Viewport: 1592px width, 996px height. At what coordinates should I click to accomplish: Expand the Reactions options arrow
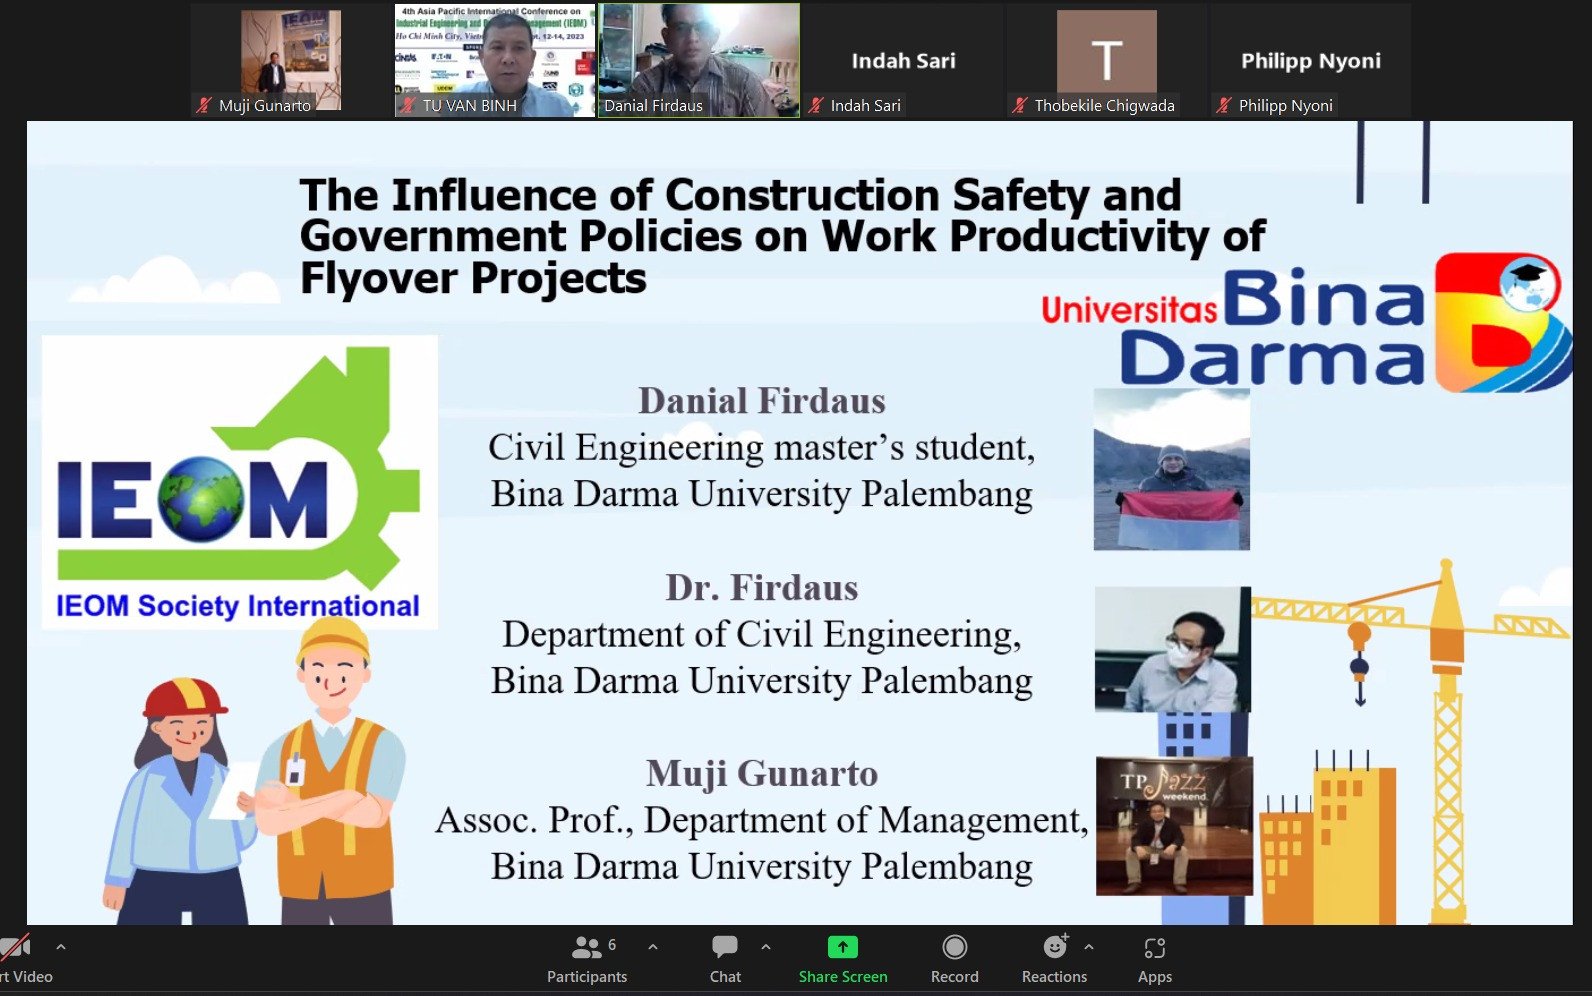click(x=1089, y=946)
